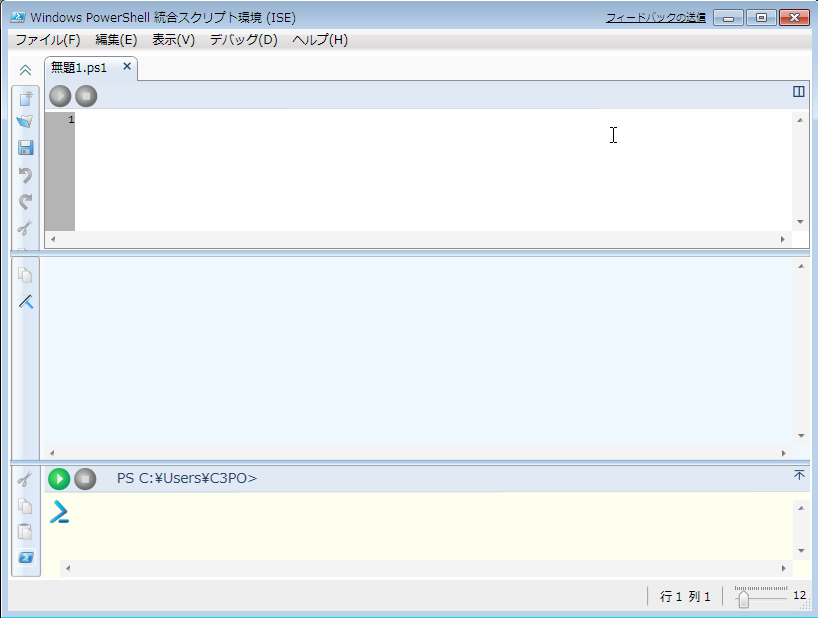Image resolution: width=818 pixels, height=618 pixels.
Task: Click script pane scroll down arrow
Action: pyautogui.click(x=800, y=222)
